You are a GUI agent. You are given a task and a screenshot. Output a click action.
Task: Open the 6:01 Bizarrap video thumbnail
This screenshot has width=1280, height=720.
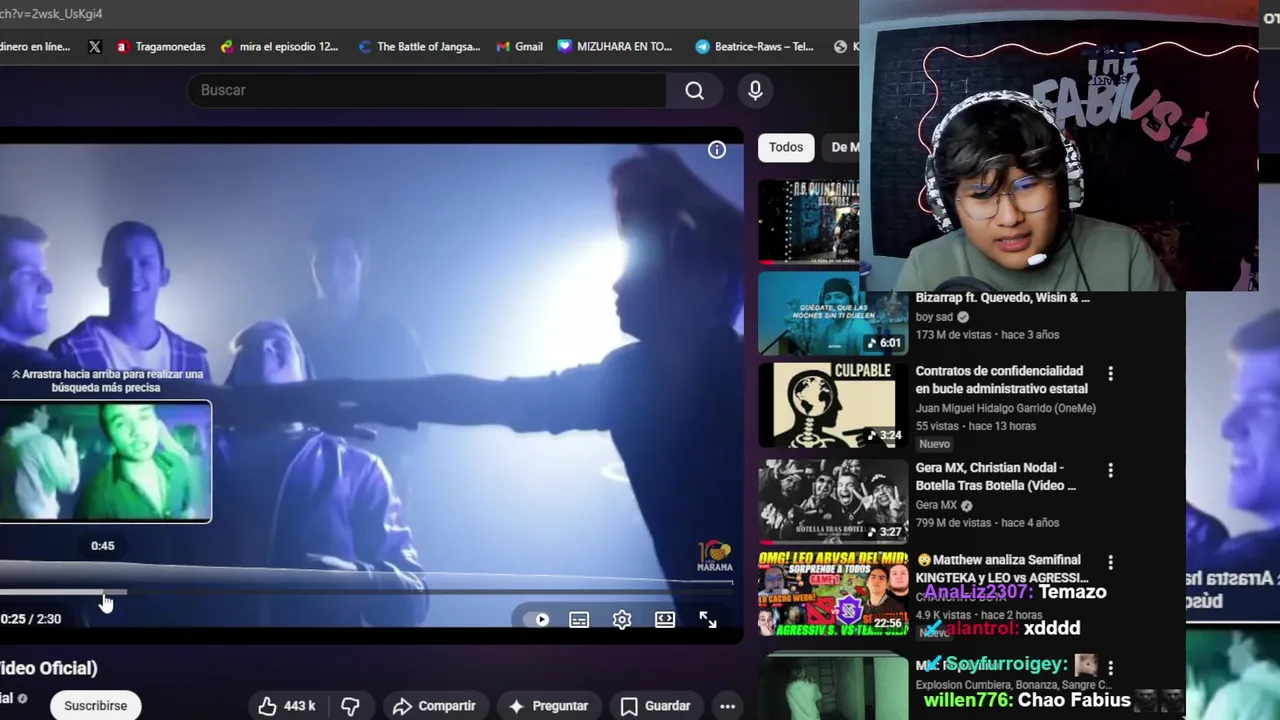832,313
